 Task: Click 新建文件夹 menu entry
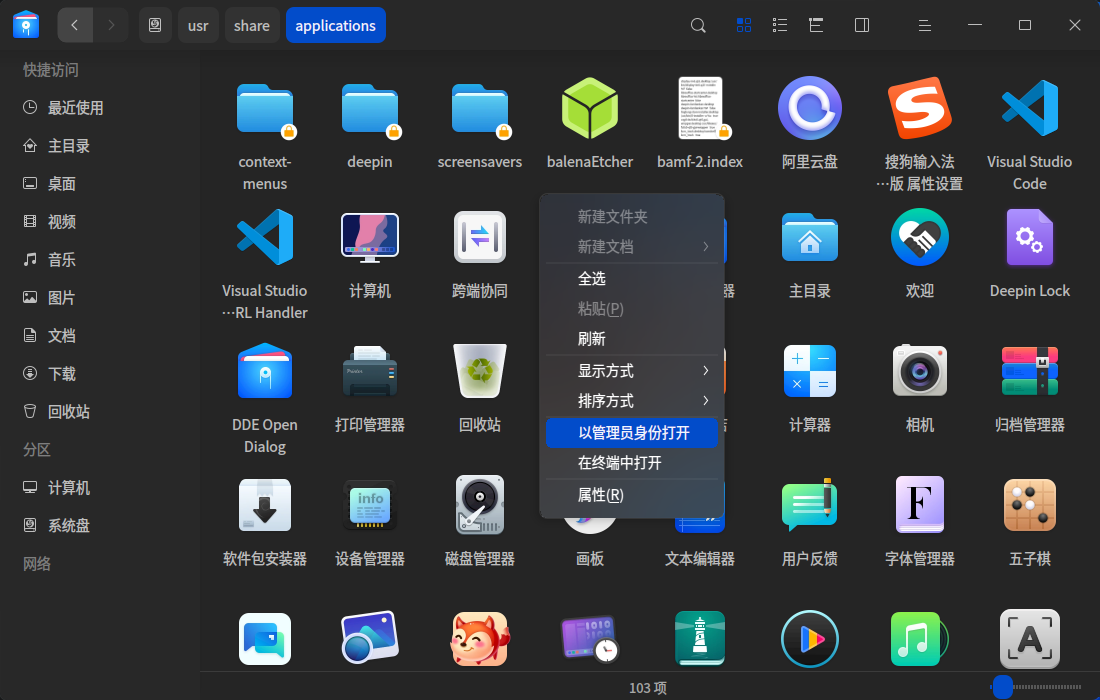click(x=632, y=217)
